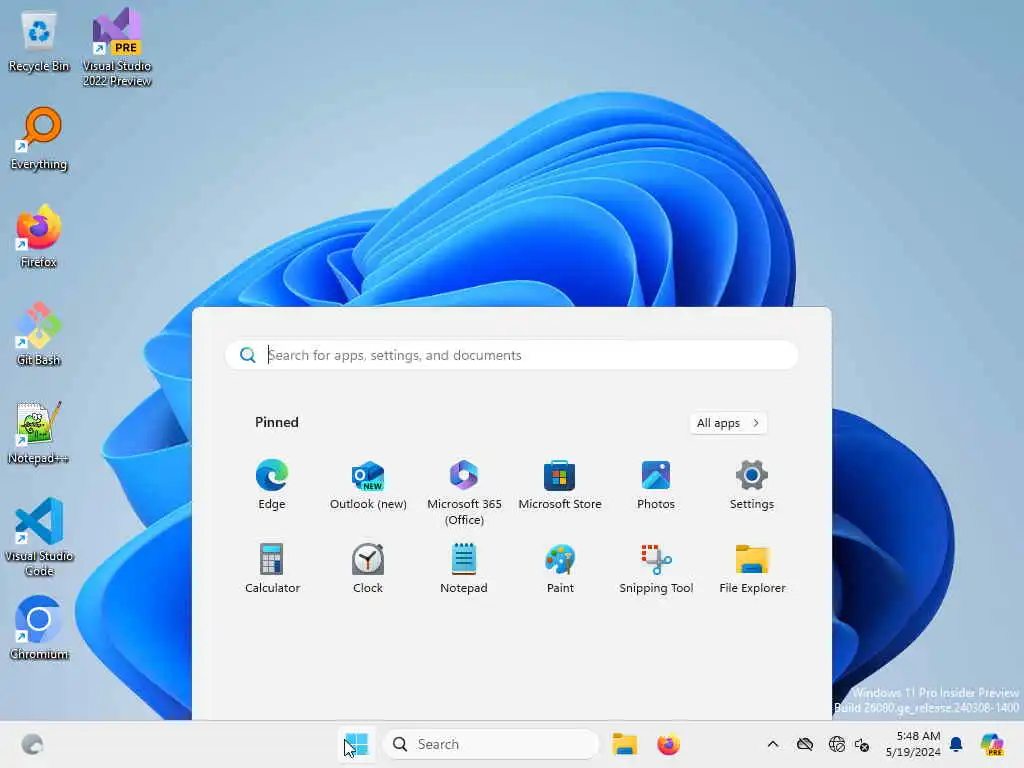
Task: Launch Clock from pinned apps
Action: 368,568
